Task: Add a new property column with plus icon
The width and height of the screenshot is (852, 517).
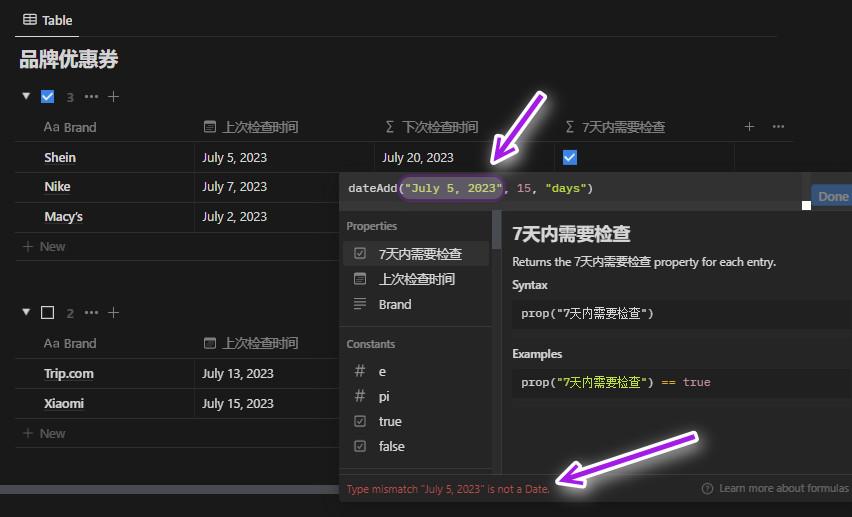Action: pyautogui.click(x=749, y=127)
